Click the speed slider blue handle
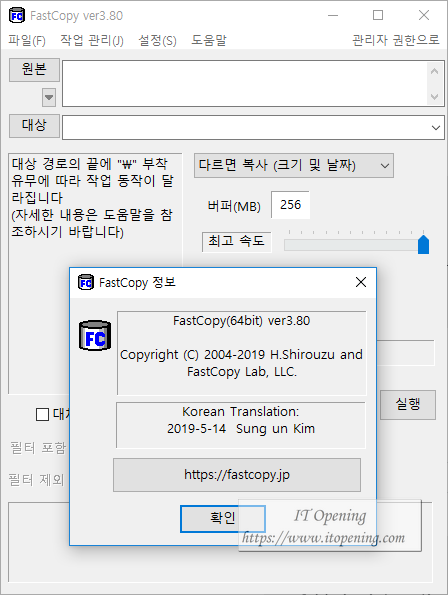This screenshot has width=448, height=595. 423,244
